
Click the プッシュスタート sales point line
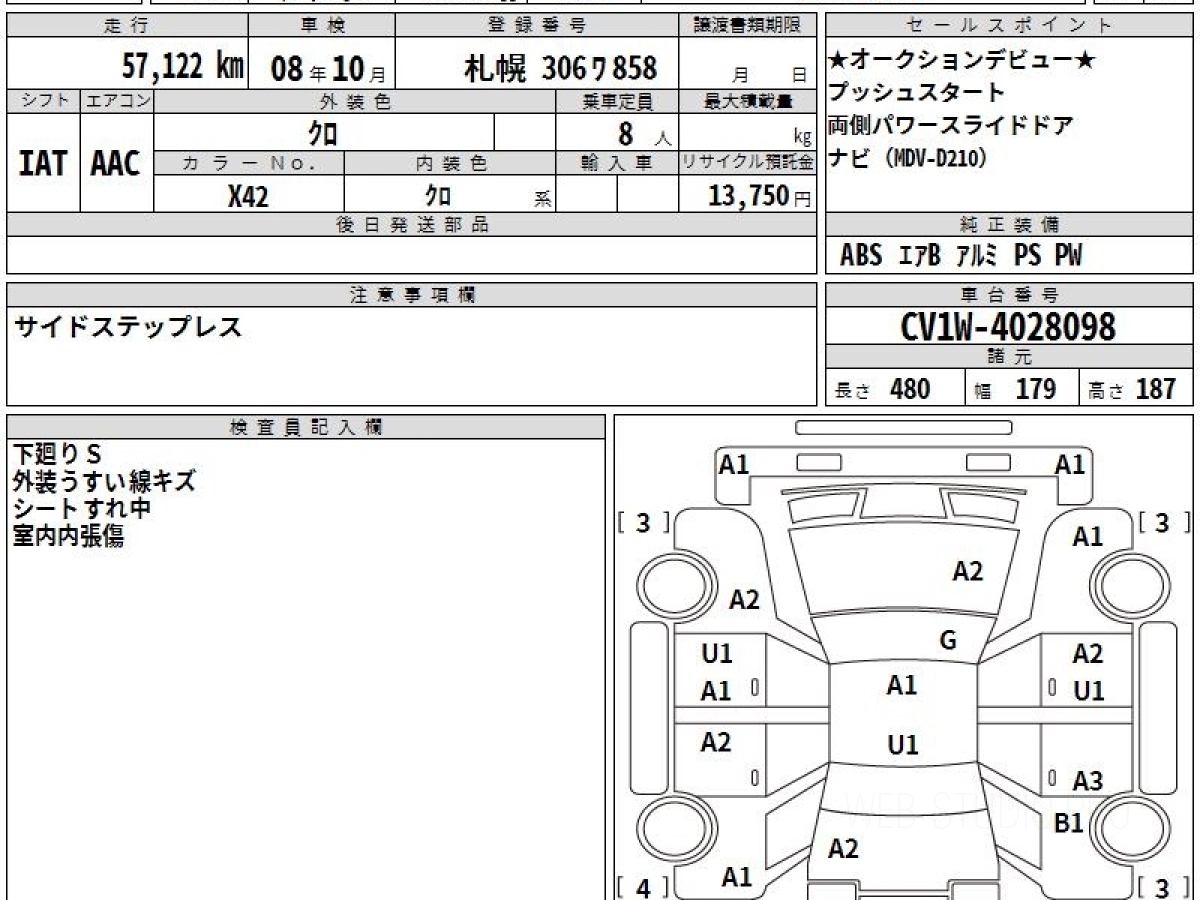(x=916, y=93)
